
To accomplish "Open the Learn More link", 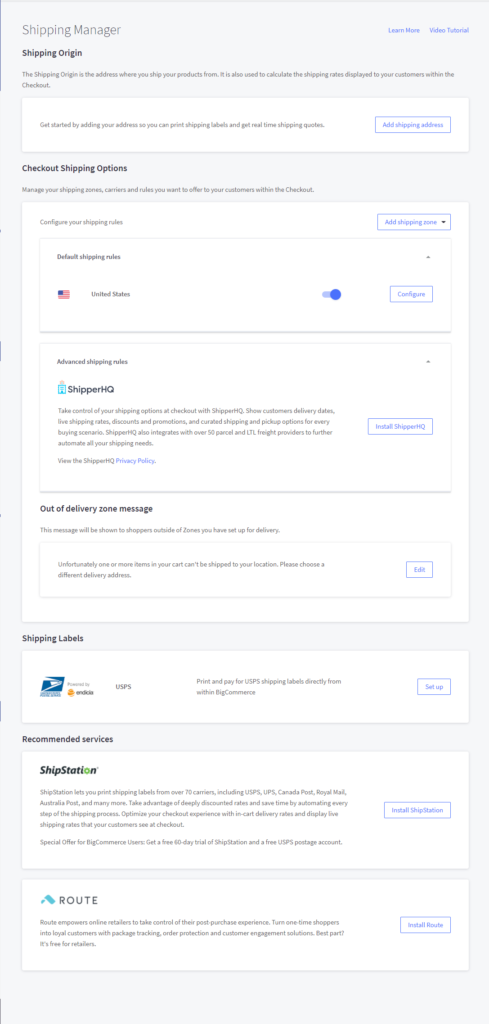I will click(x=404, y=31).
